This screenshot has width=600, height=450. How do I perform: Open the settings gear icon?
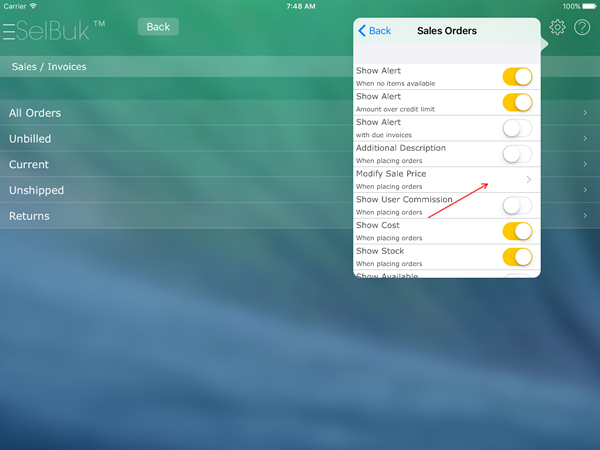[558, 28]
